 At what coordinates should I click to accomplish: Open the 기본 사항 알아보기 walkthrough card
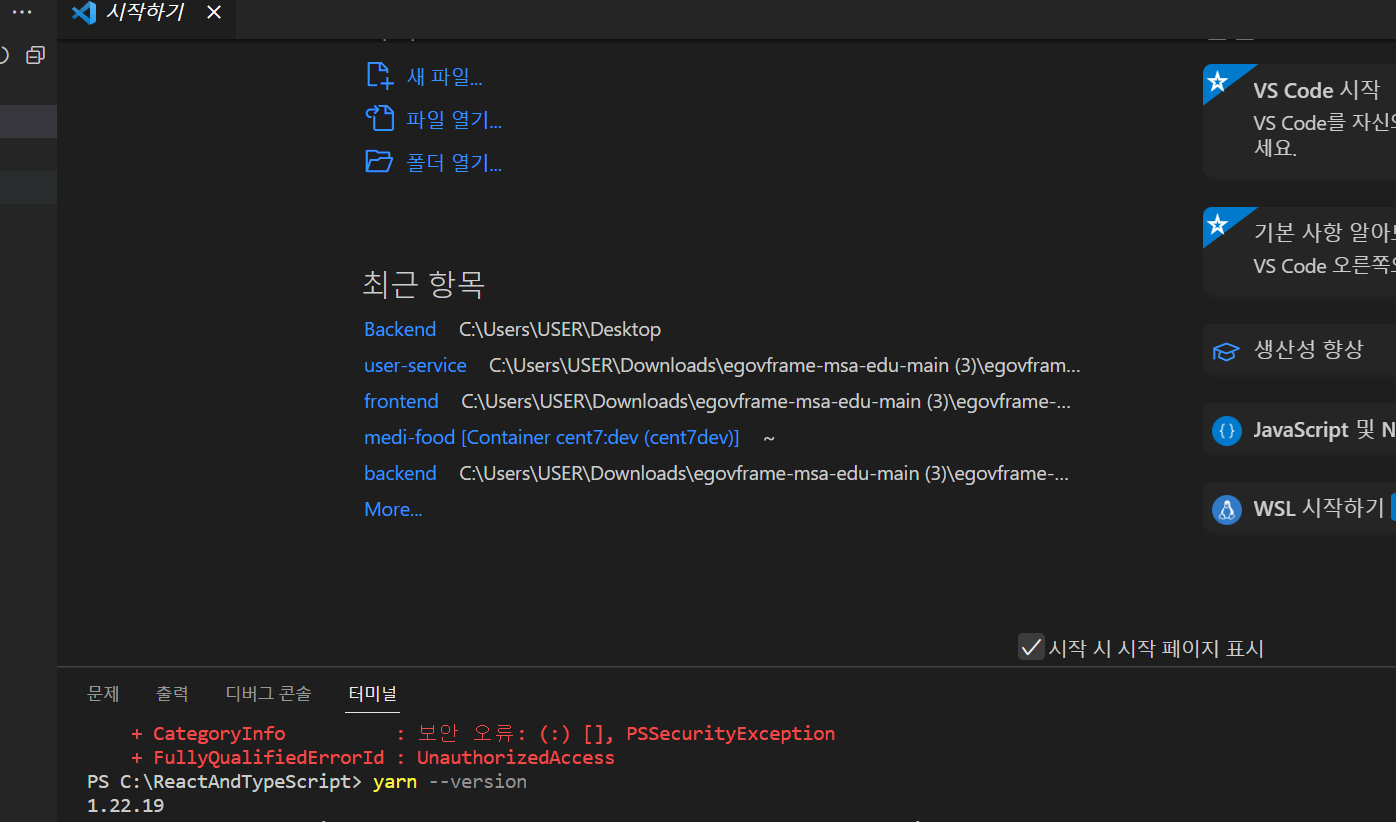1299,252
